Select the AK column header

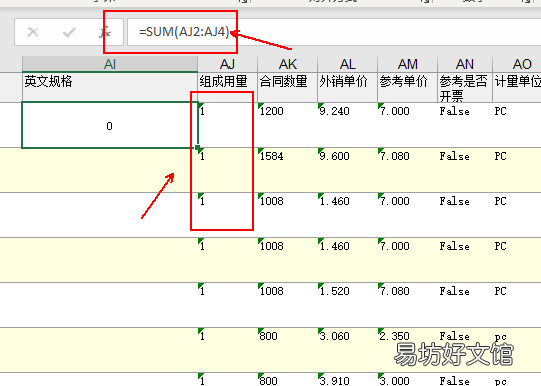click(287, 64)
